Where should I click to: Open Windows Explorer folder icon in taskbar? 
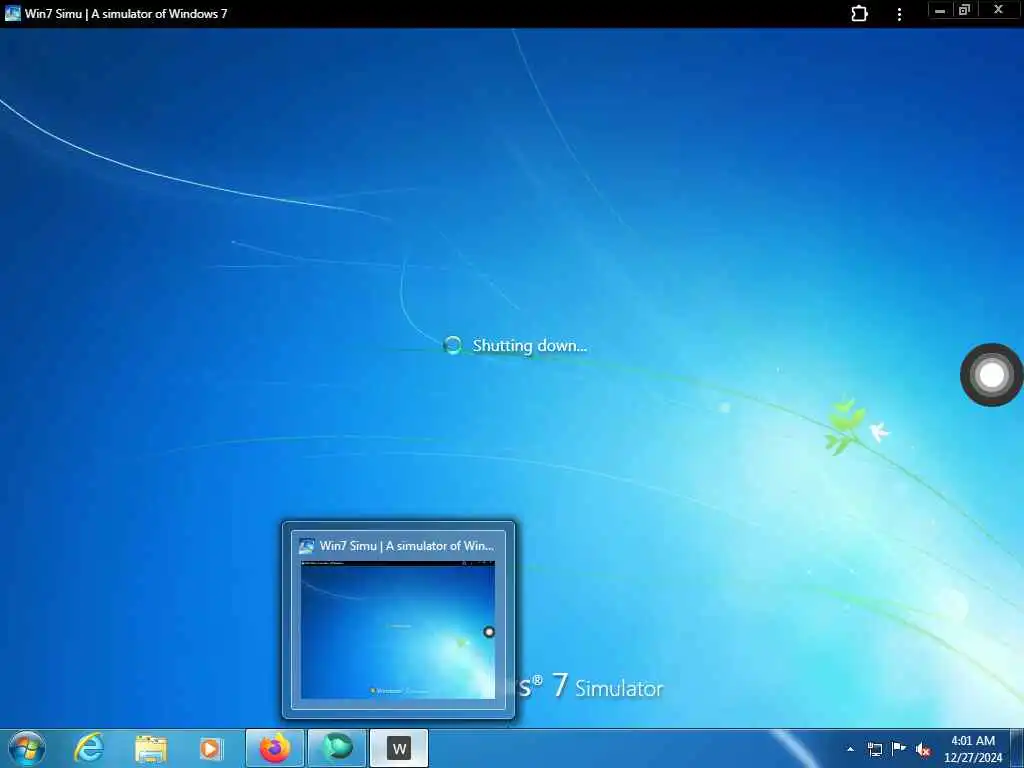(x=151, y=748)
